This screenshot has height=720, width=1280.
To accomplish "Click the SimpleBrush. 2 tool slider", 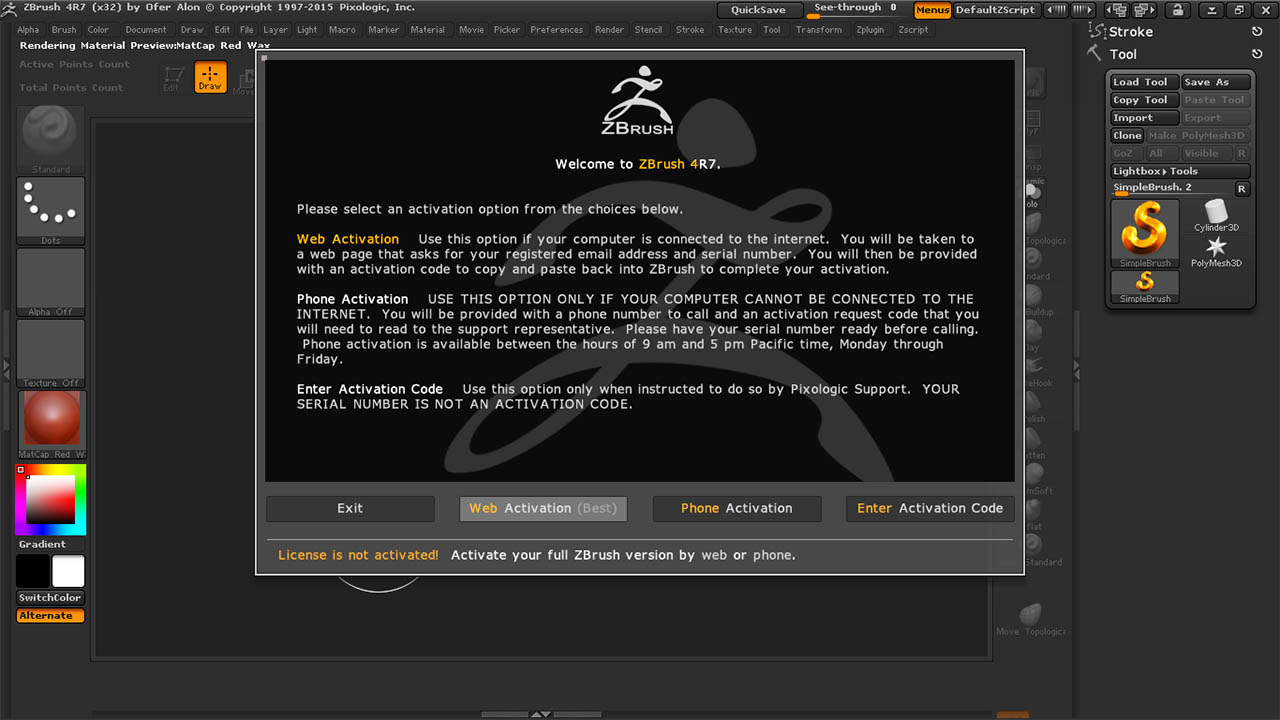I will pyautogui.click(x=1172, y=189).
